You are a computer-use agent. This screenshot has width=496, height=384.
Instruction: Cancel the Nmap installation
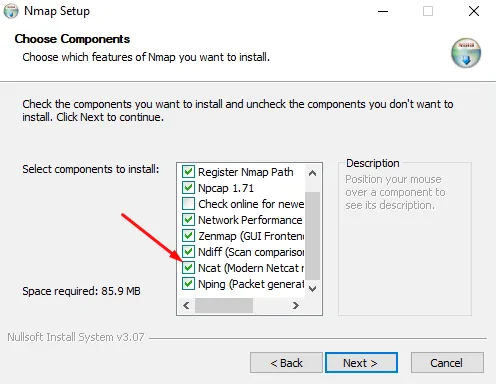pos(447,362)
